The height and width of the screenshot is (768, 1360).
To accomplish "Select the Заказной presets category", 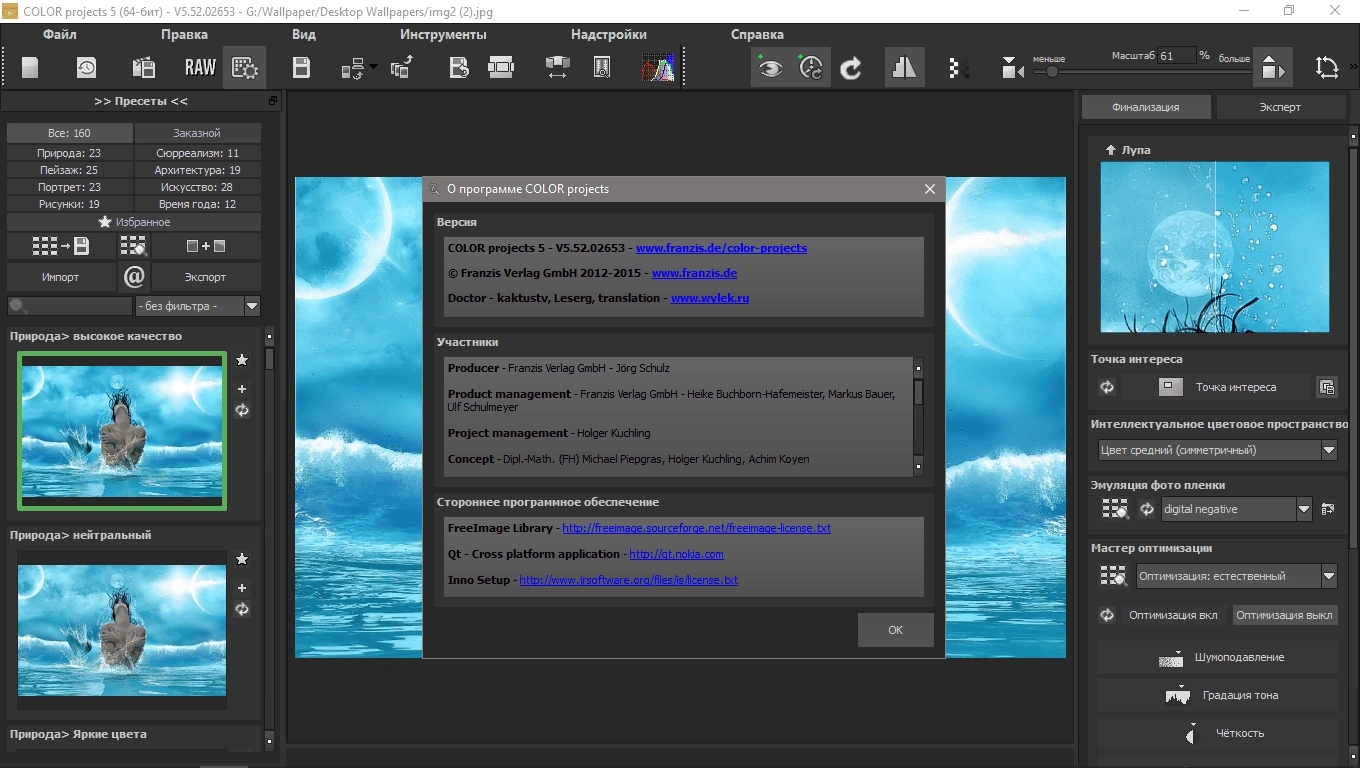I will tap(197, 133).
